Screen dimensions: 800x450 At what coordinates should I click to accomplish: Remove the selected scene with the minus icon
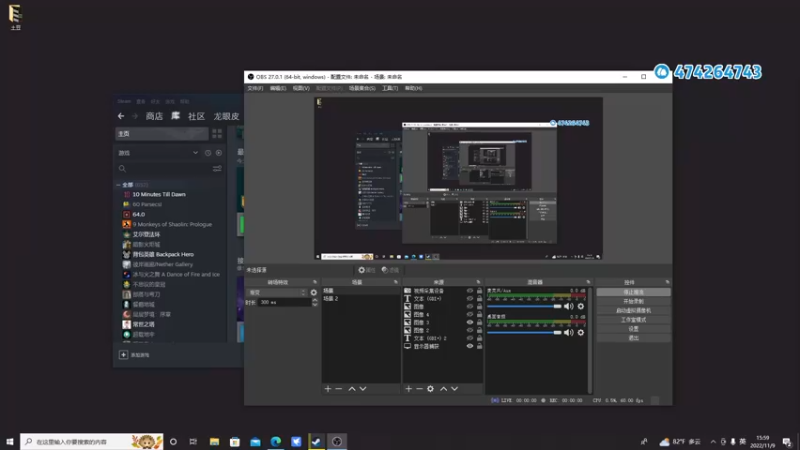pyautogui.click(x=339, y=389)
